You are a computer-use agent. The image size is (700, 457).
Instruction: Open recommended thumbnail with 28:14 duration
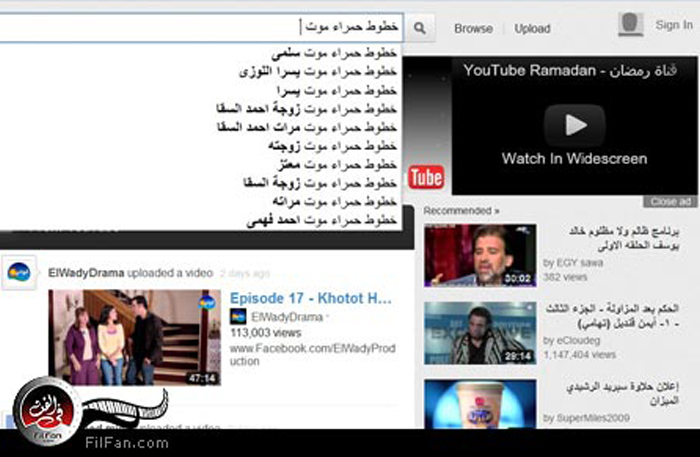[x=480, y=333]
